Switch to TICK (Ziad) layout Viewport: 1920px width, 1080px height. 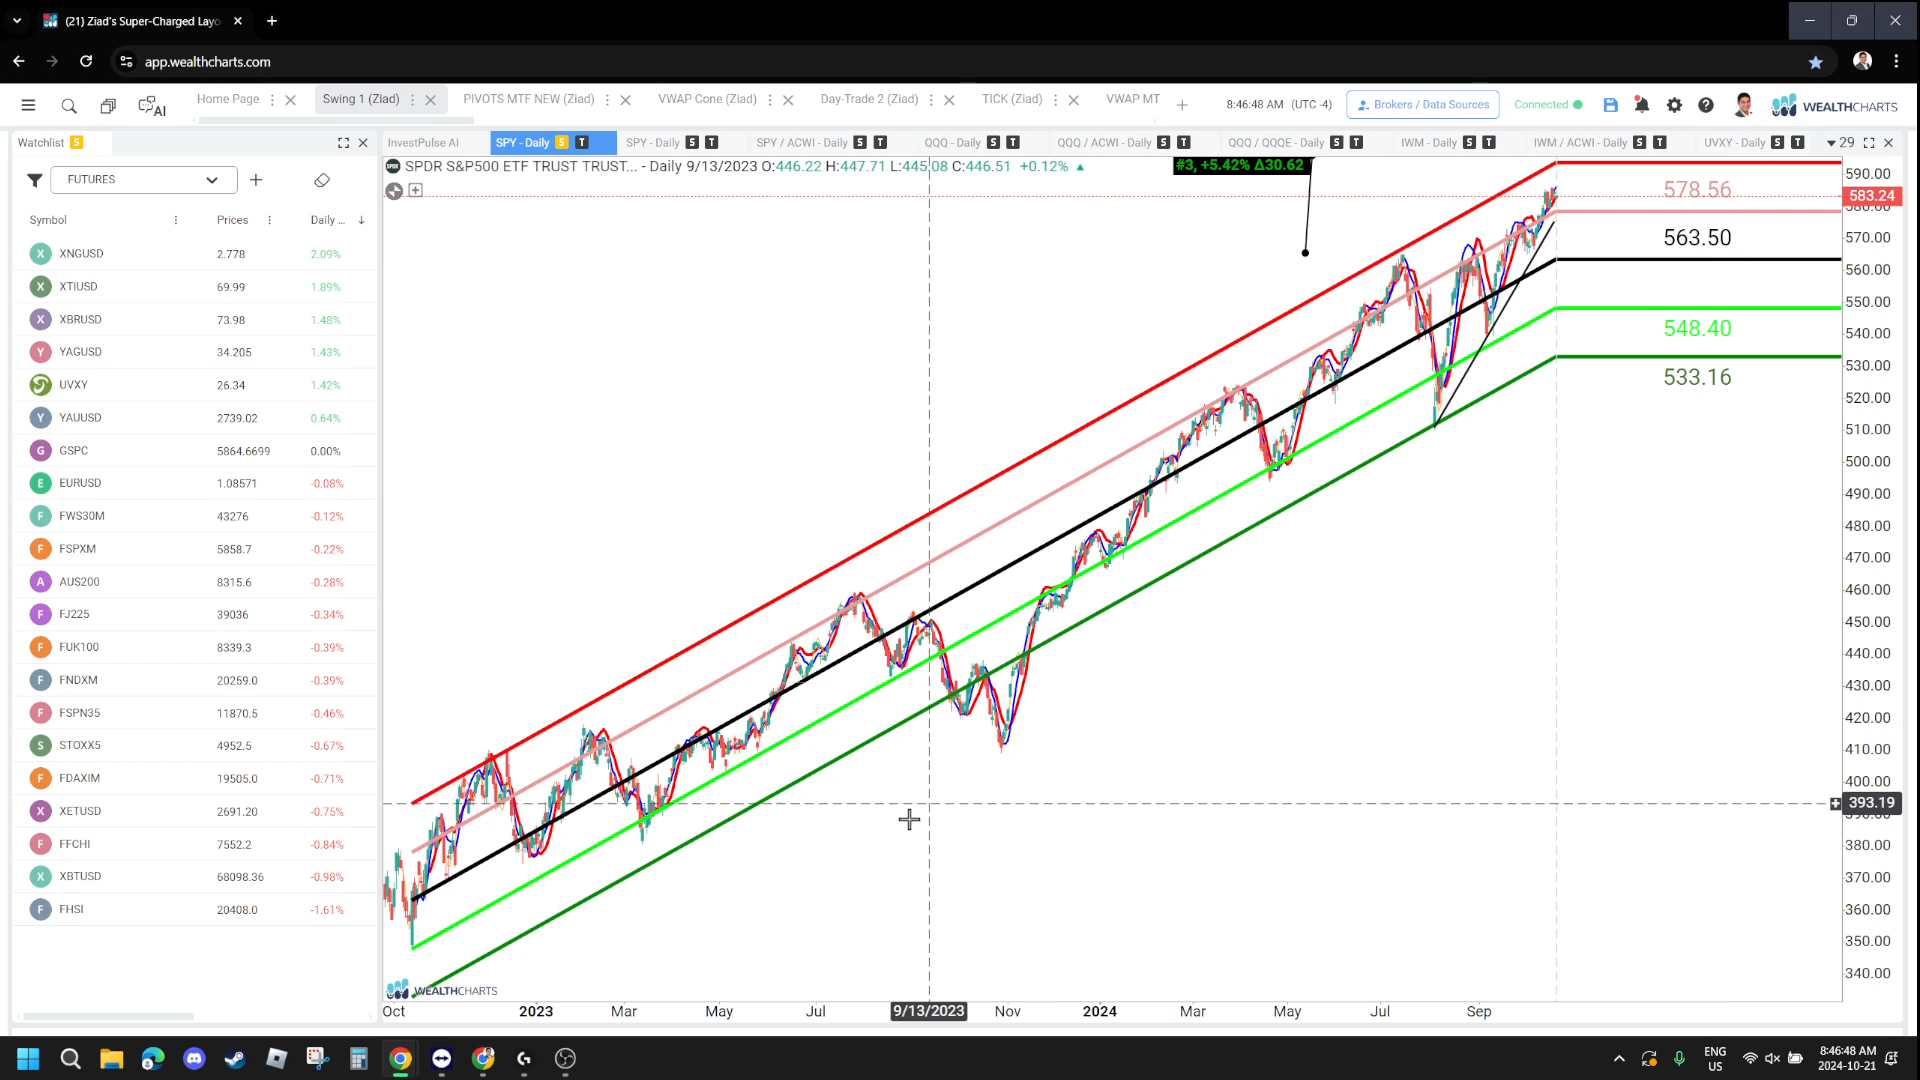[x=1012, y=99]
